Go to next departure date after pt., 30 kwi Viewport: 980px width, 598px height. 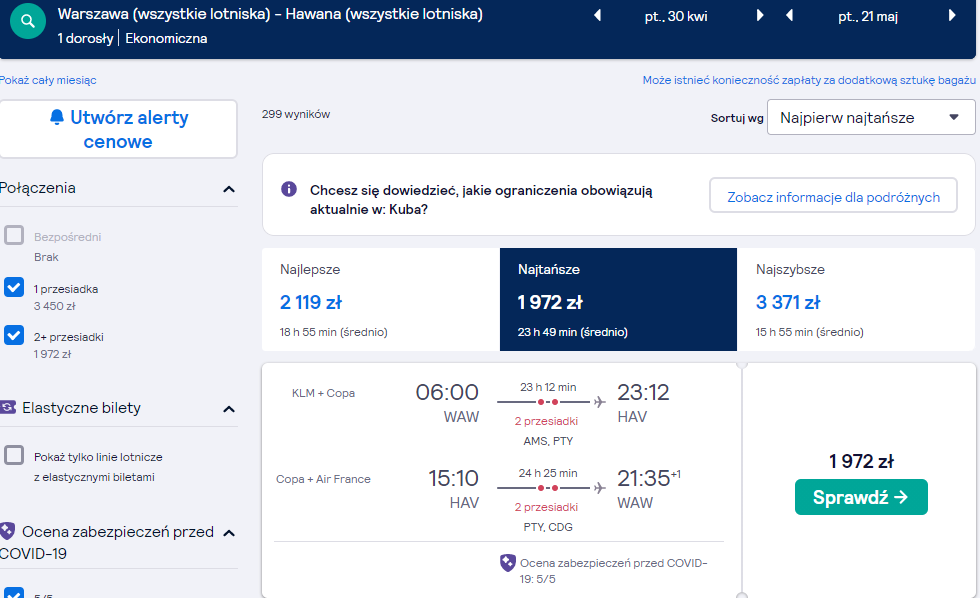coord(759,15)
